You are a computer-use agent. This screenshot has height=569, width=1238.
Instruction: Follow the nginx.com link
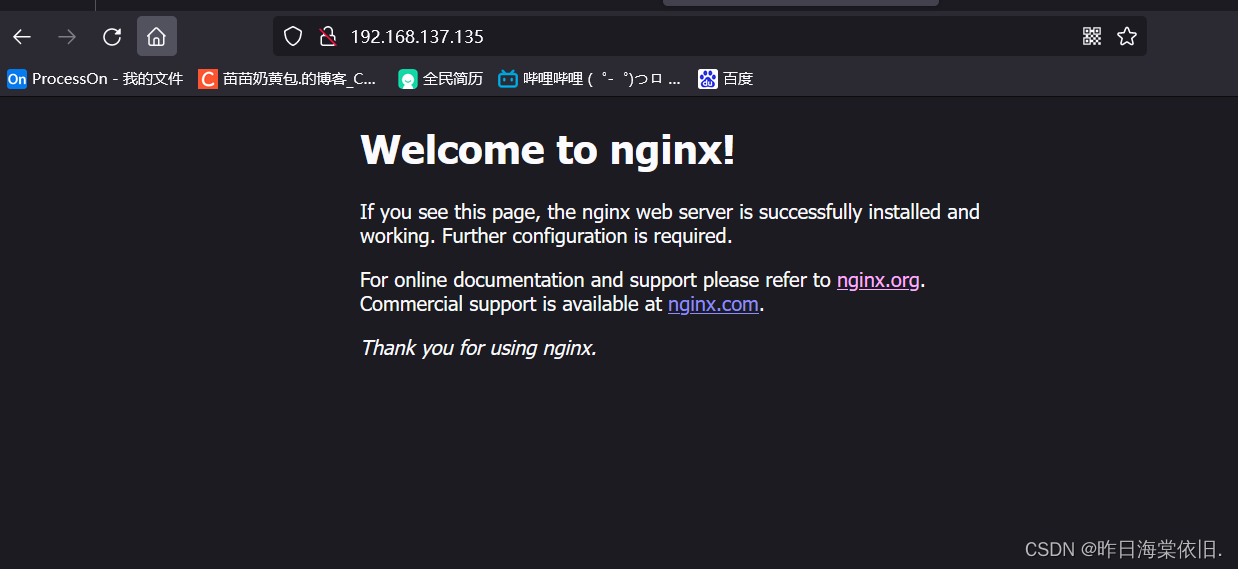[x=713, y=304]
